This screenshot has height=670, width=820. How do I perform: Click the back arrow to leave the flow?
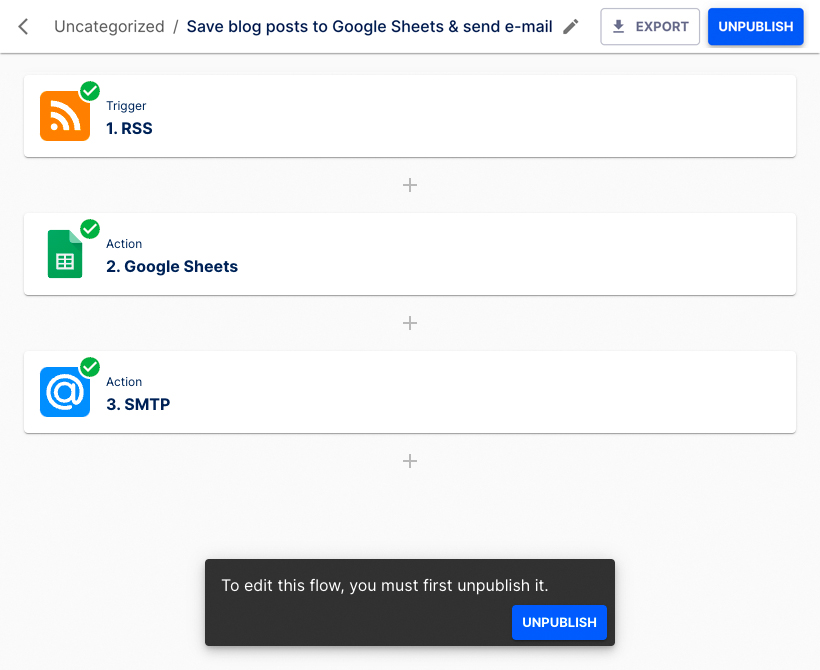(x=22, y=27)
